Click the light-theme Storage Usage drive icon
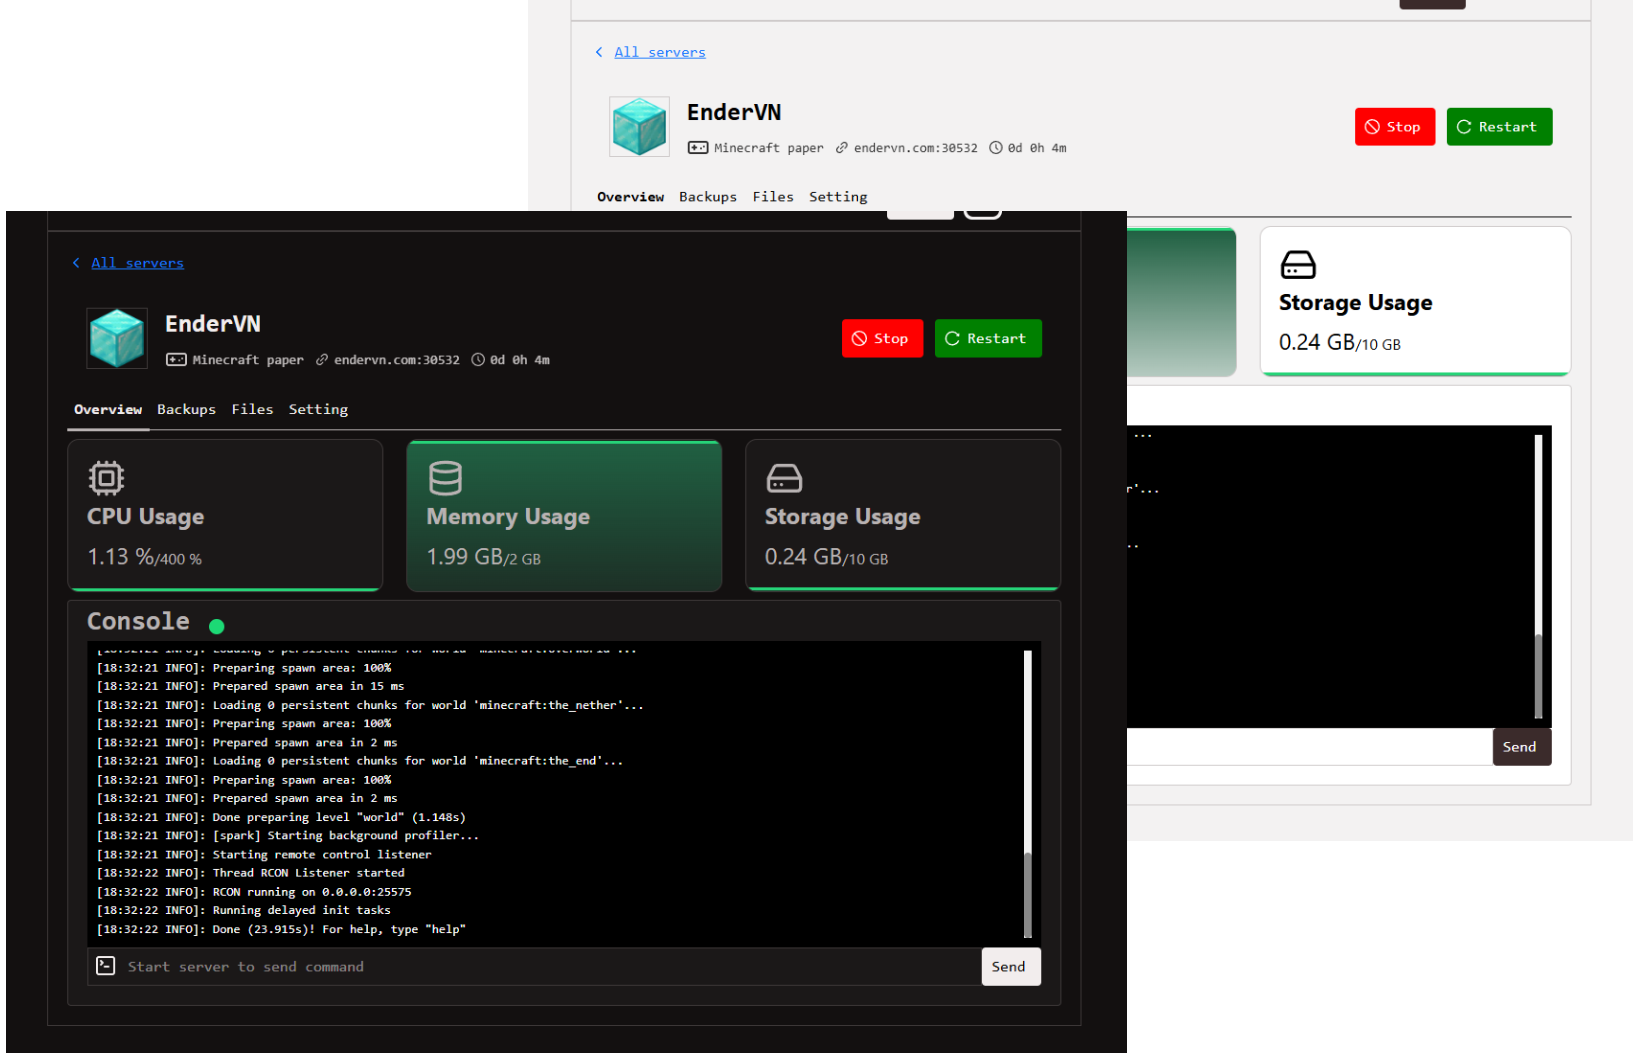The height and width of the screenshot is (1059, 1633). [1298, 265]
